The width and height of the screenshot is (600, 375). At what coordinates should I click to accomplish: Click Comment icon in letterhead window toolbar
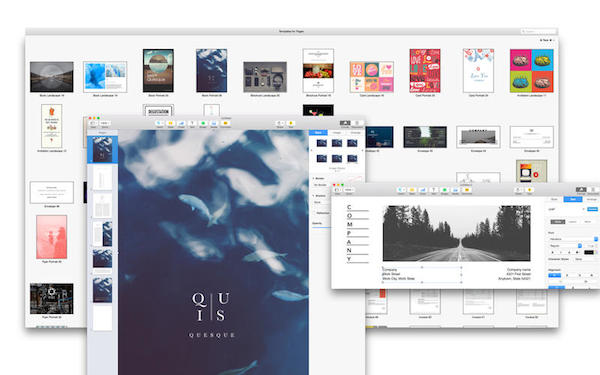click(x=467, y=189)
